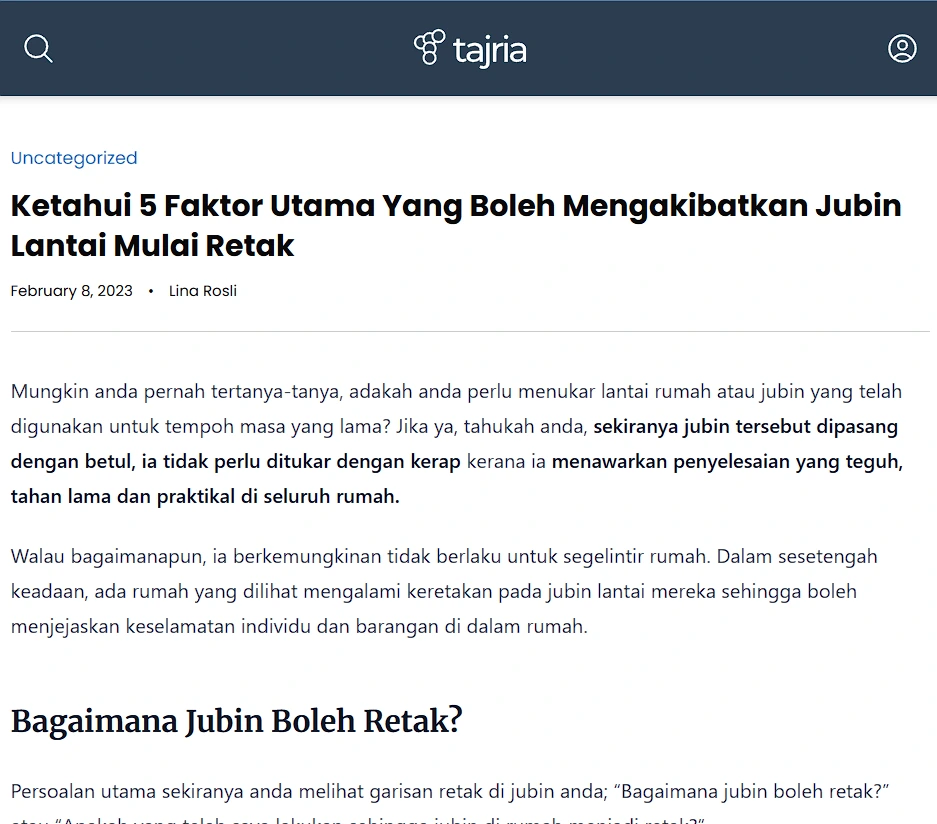
Task: Click the February 8, 2023 publish date
Action: 71,291
